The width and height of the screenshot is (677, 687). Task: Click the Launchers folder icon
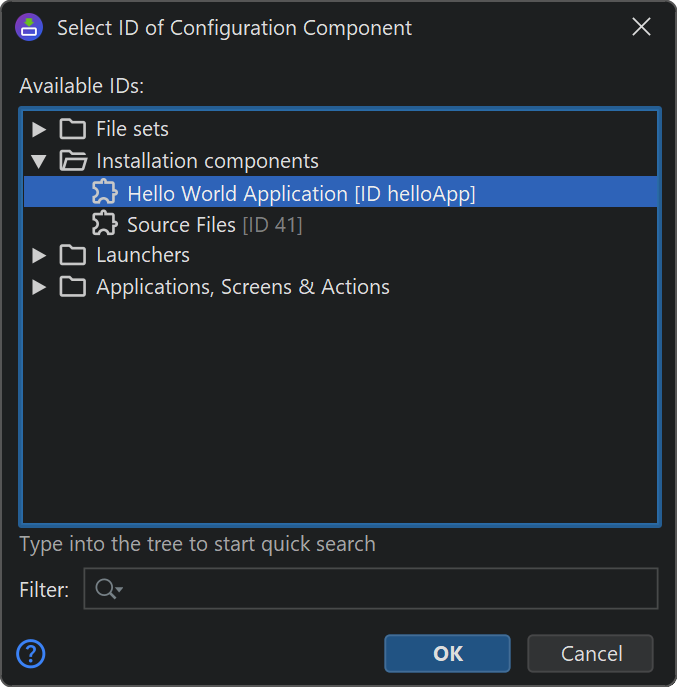pyautogui.click(x=72, y=255)
